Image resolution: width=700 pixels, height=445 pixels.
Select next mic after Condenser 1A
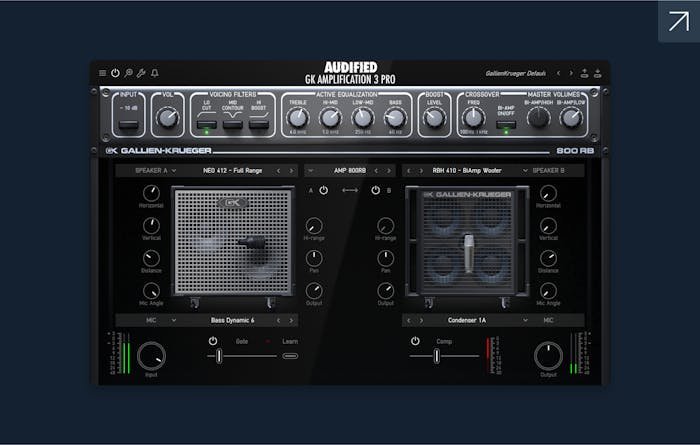[421, 320]
